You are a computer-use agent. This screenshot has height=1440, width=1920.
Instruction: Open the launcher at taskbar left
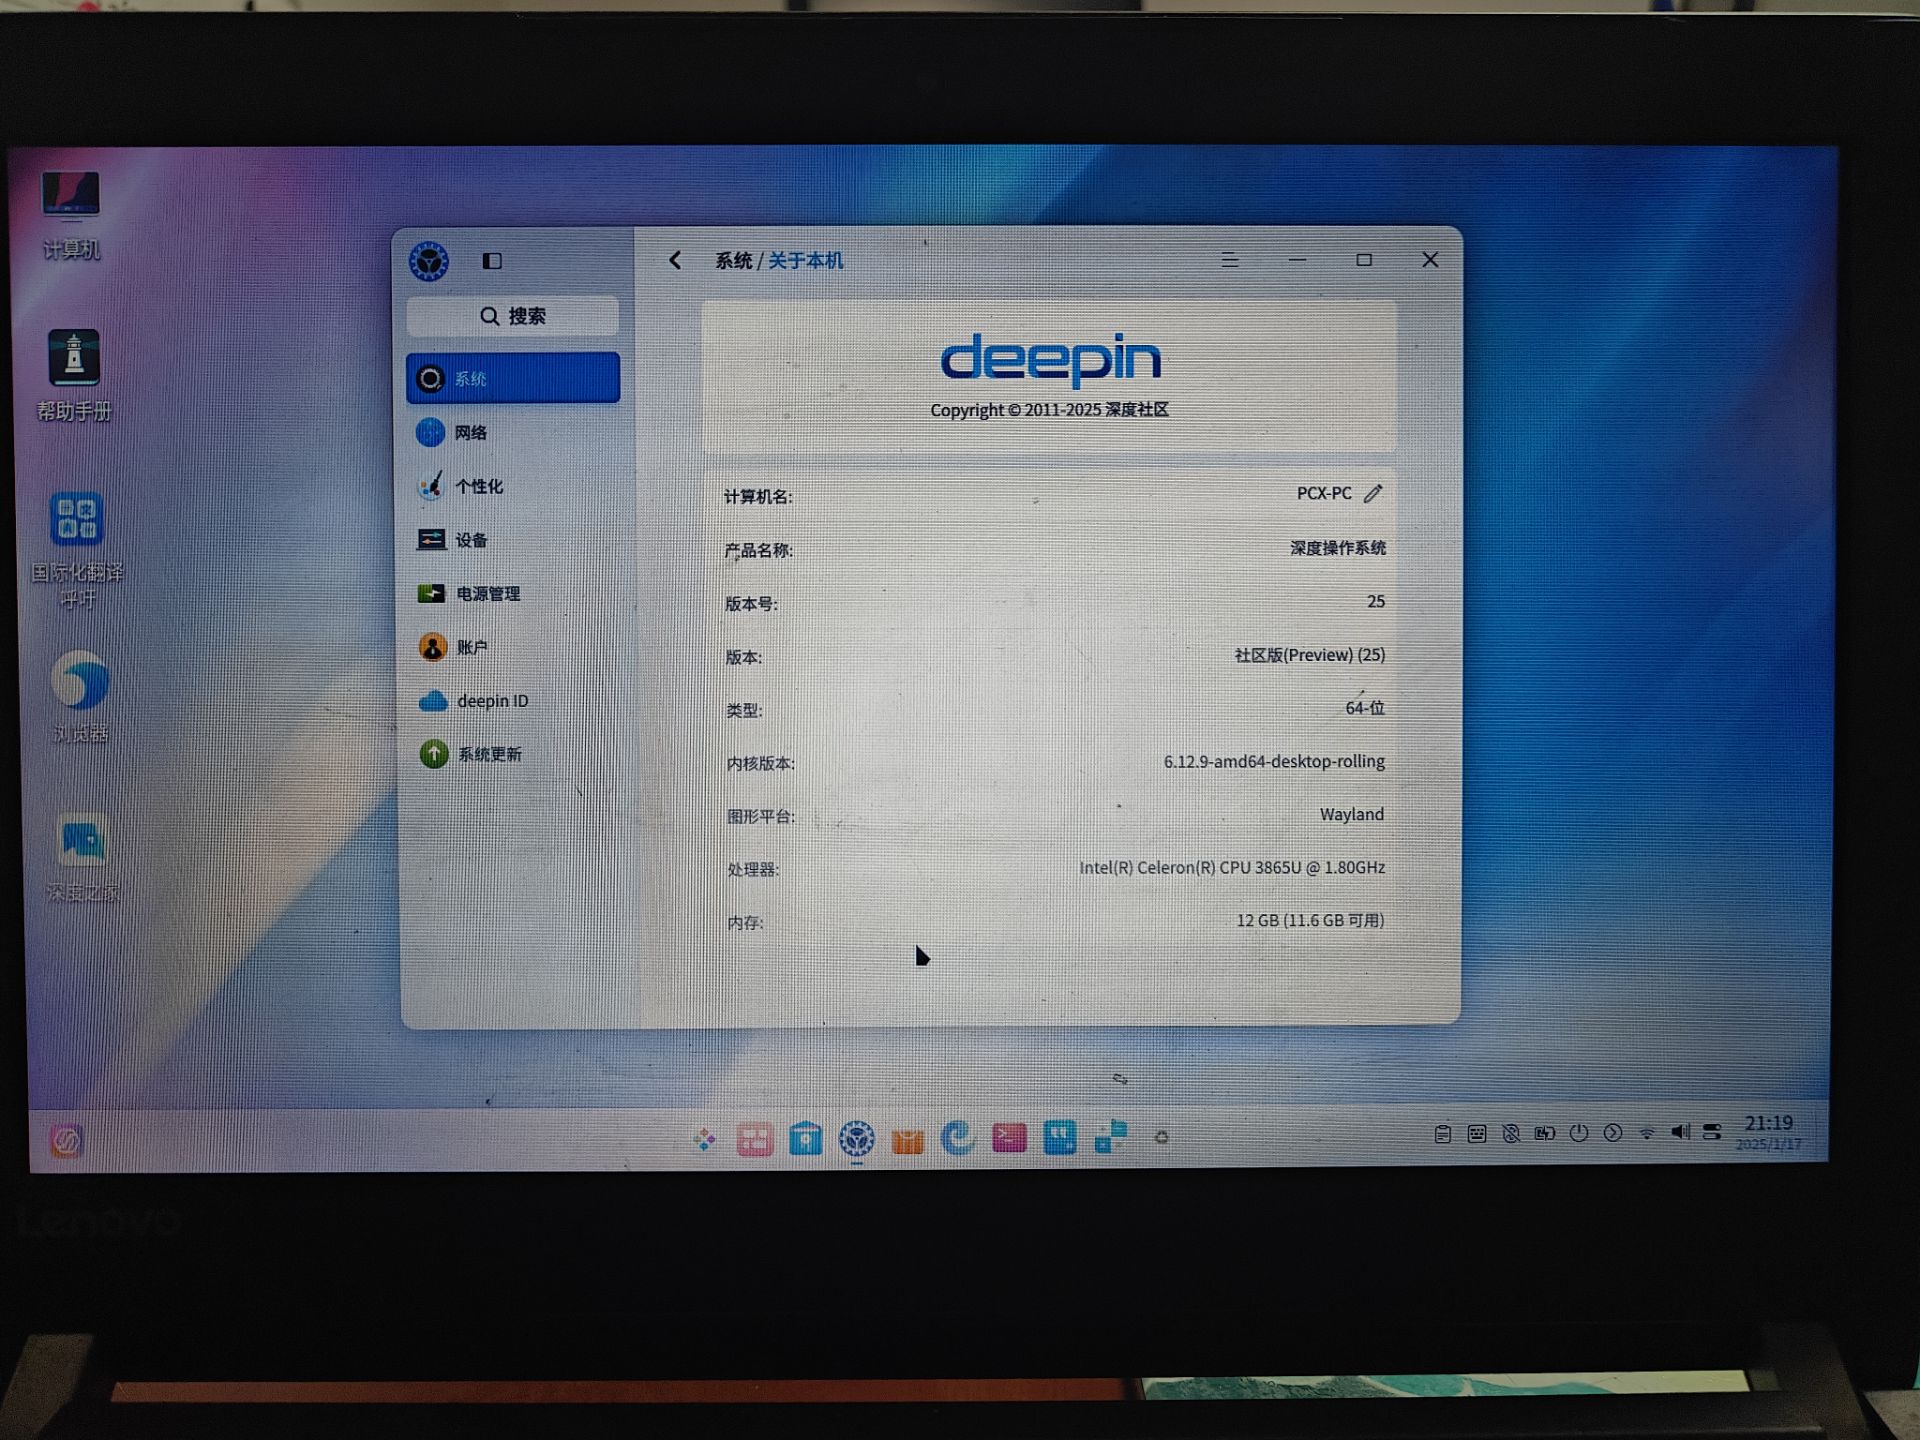(x=66, y=1140)
